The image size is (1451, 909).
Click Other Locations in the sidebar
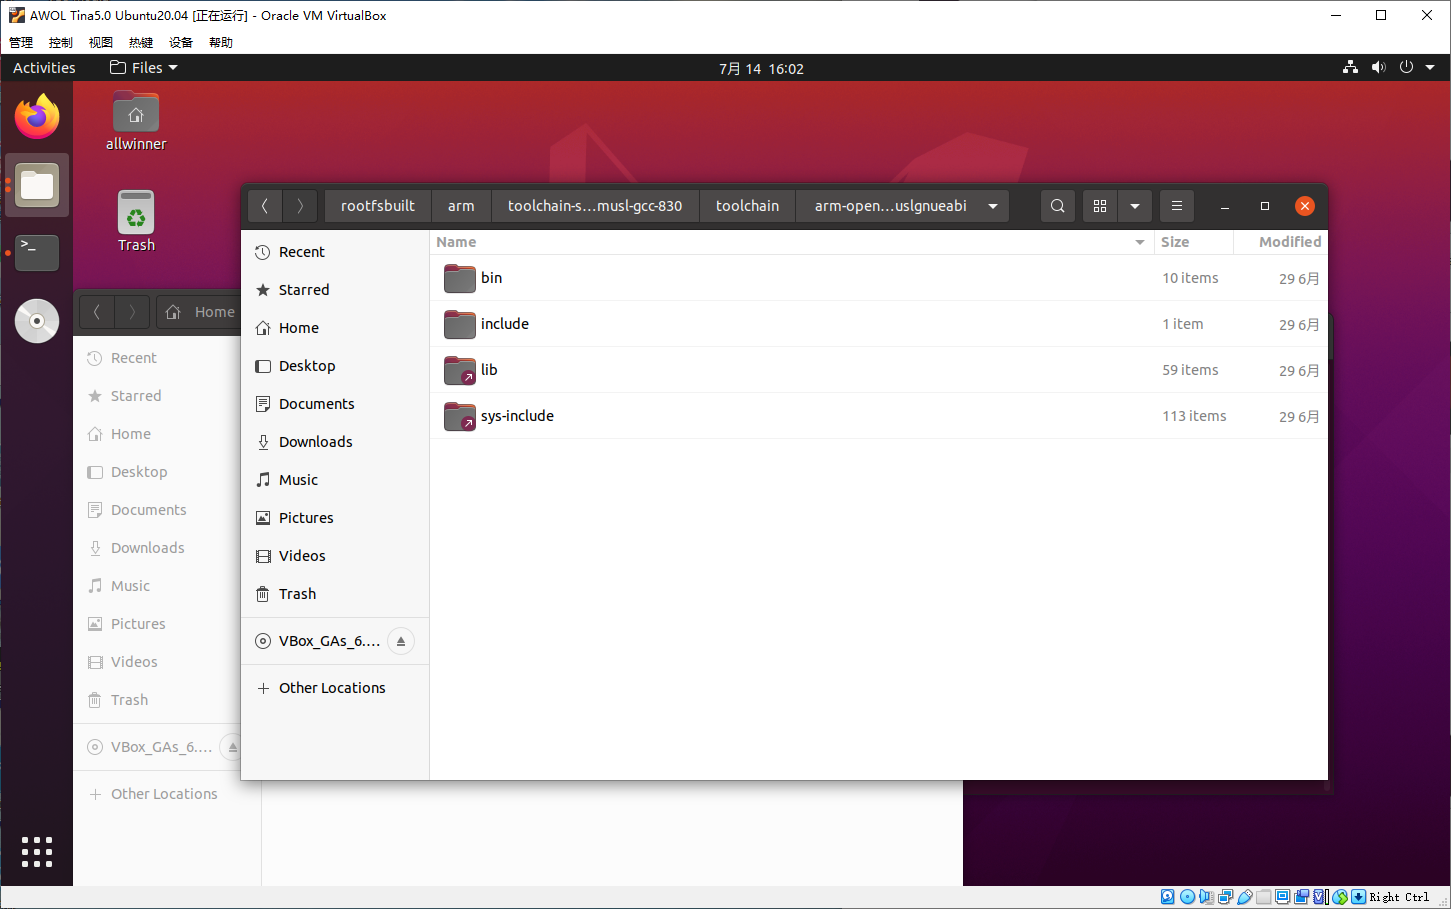click(x=332, y=688)
